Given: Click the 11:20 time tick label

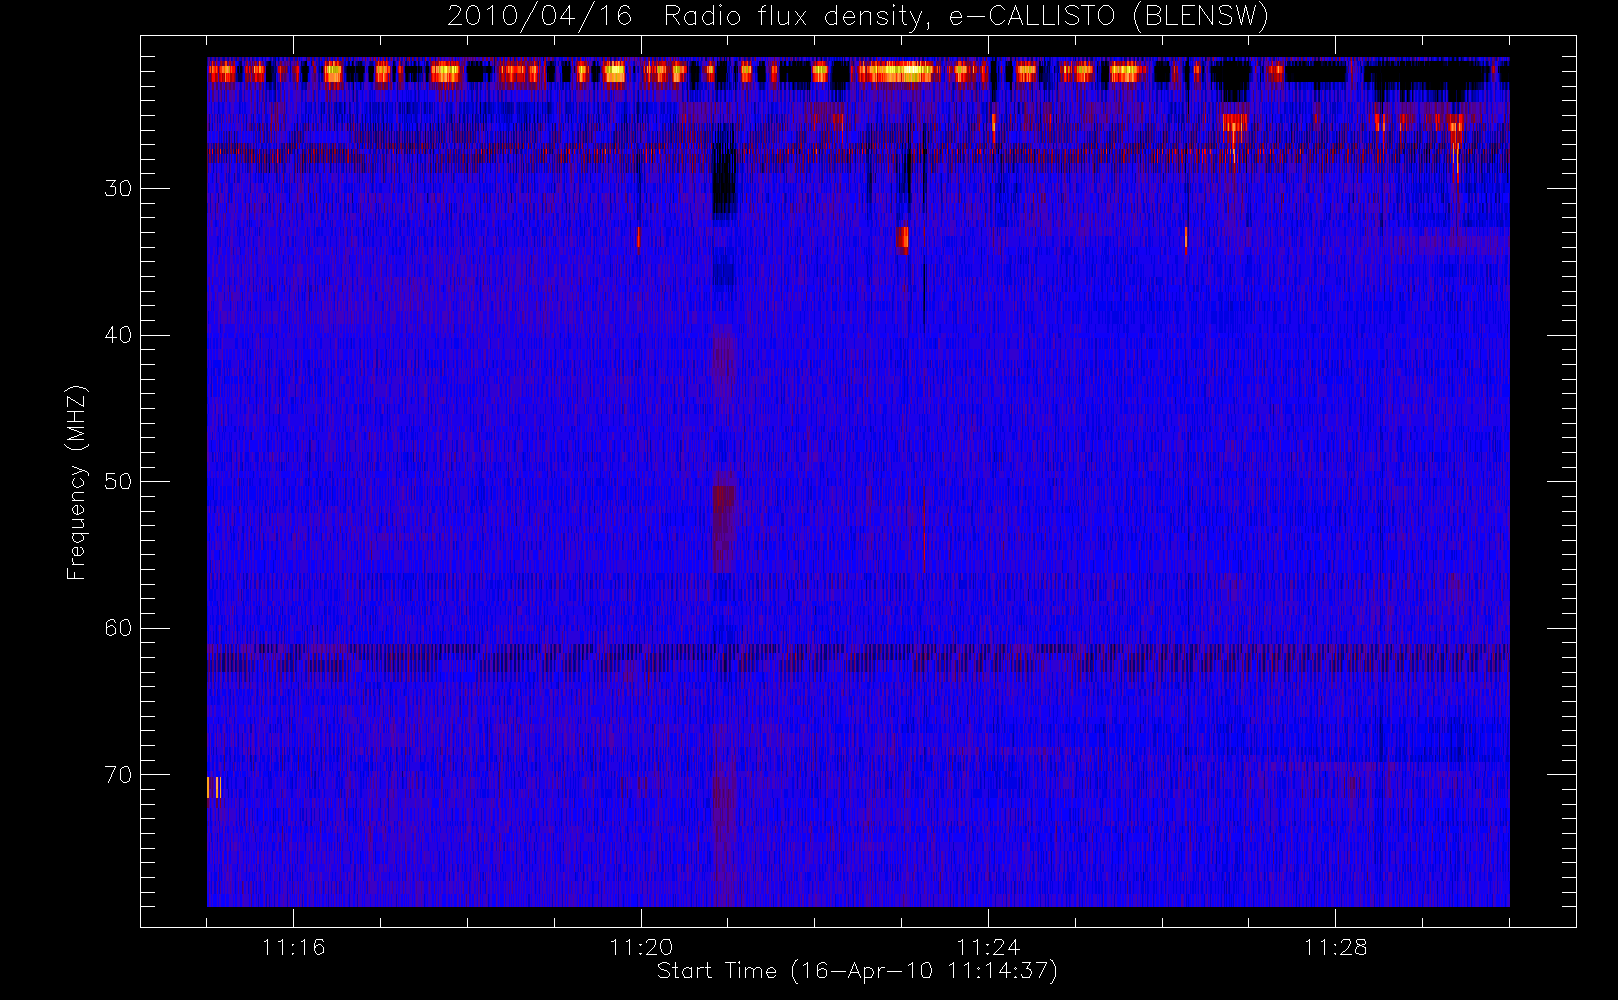Looking at the screenshot, I should tap(640, 946).
